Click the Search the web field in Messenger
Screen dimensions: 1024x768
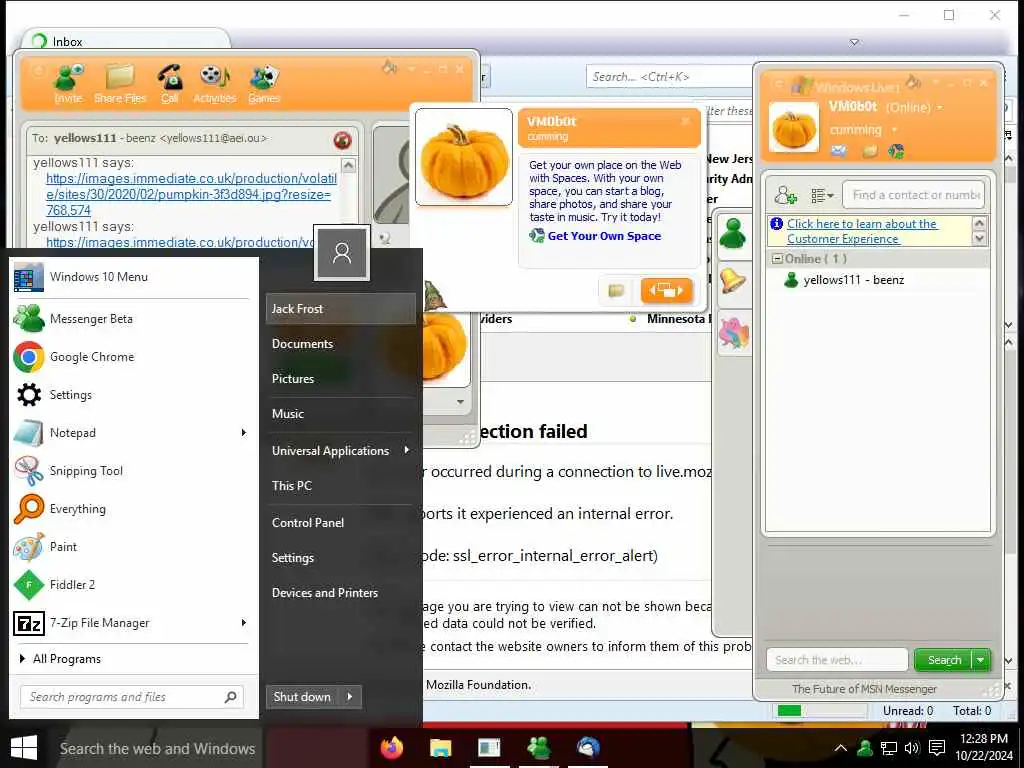coord(837,660)
